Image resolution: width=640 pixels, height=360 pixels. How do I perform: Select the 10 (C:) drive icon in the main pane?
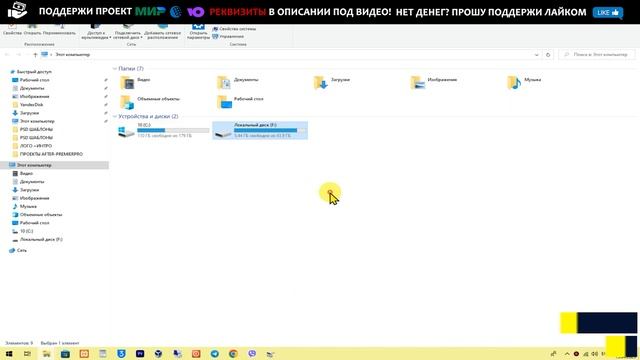click(x=126, y=131)
